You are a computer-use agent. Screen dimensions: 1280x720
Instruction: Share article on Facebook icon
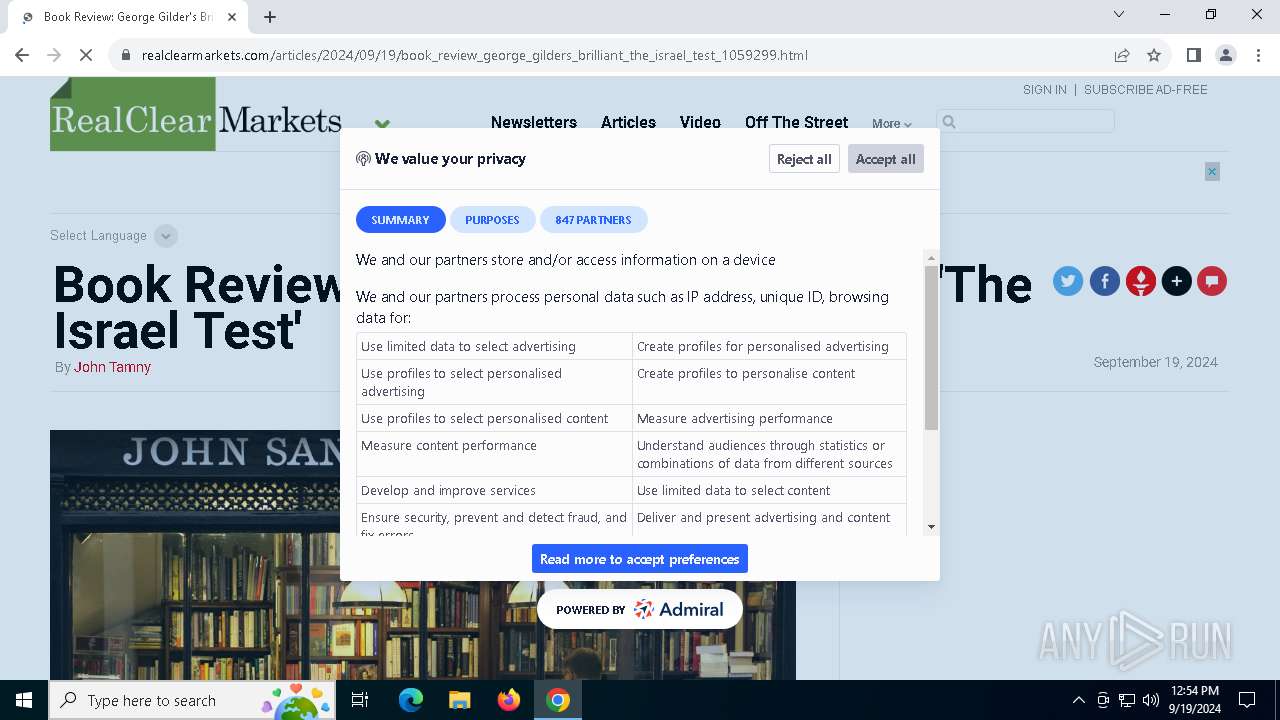(1105, 282)
